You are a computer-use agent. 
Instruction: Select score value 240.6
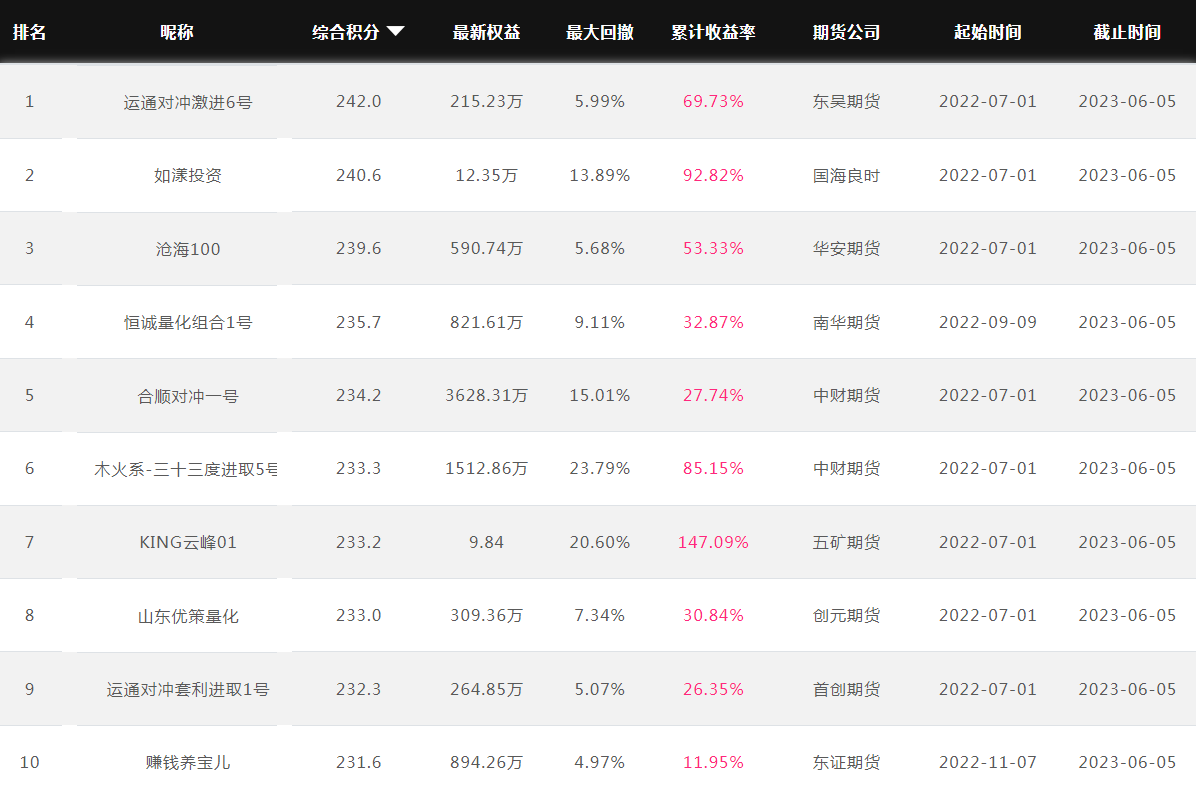click(x=358, y=175)
